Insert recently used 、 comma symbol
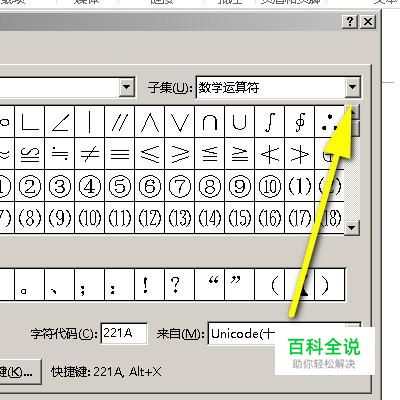This screenshot has height=400, width=400. click(x=60, y=285)
